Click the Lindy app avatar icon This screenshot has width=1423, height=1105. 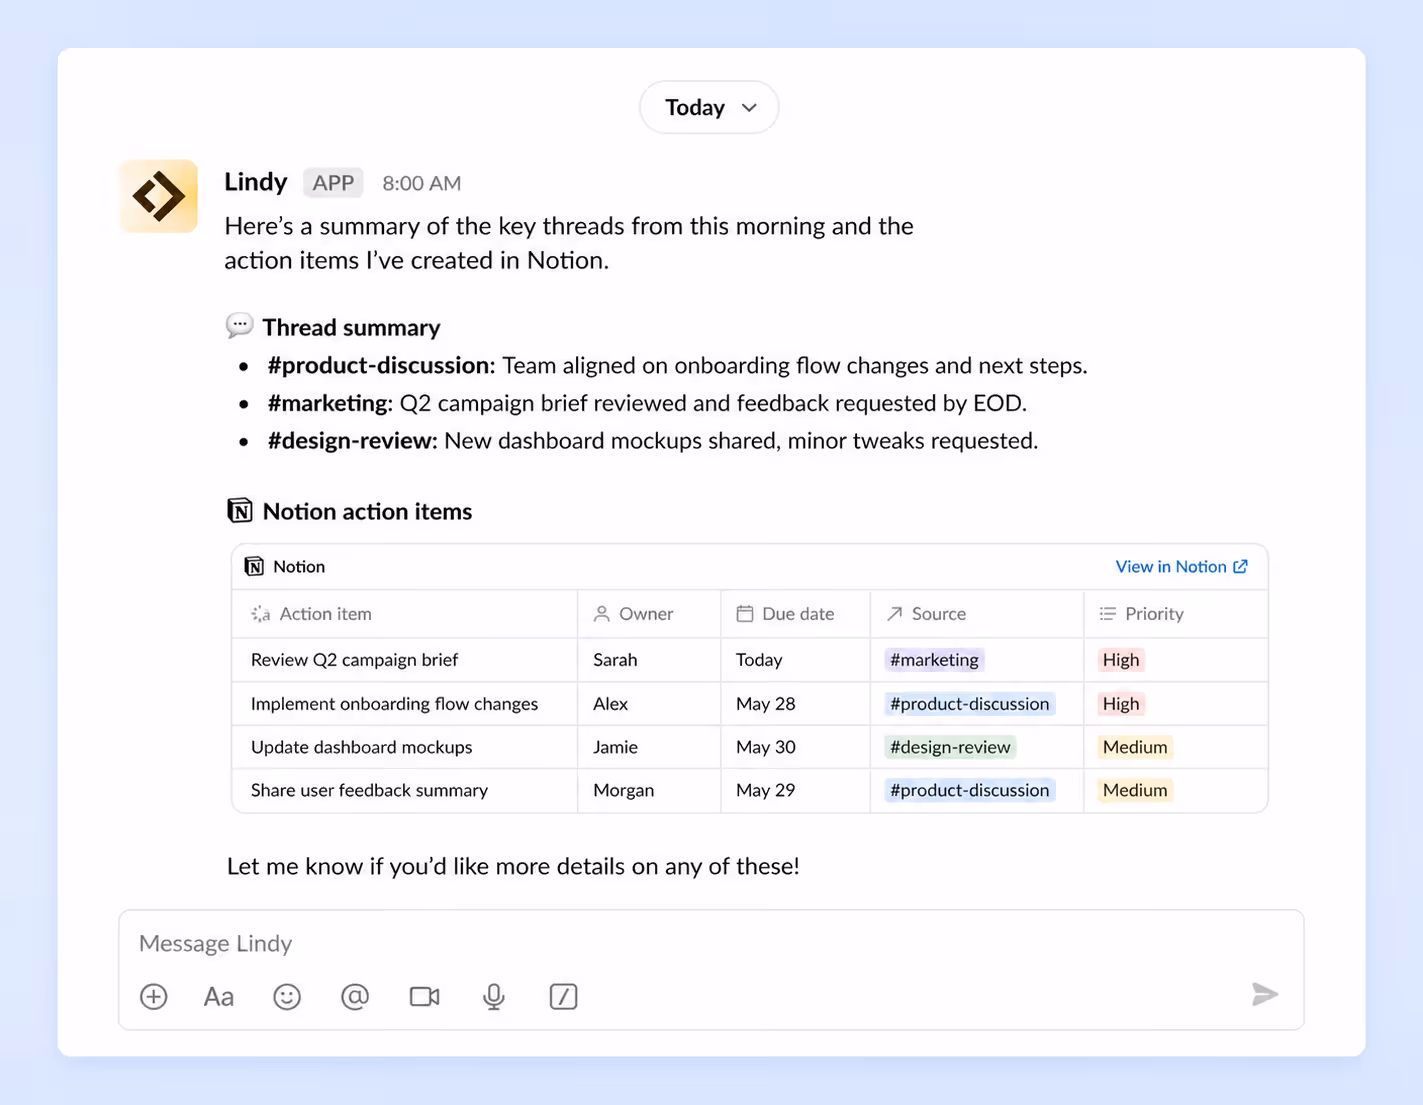pos(159,196)
